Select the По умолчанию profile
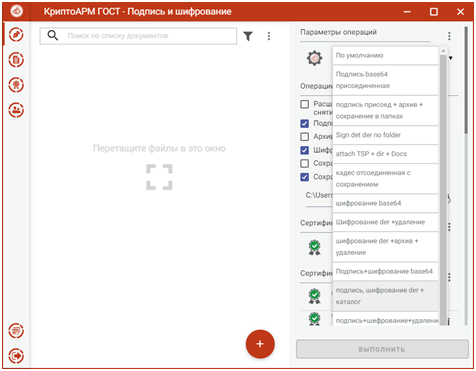Screen dimensions: 476x371 (386, 56)
